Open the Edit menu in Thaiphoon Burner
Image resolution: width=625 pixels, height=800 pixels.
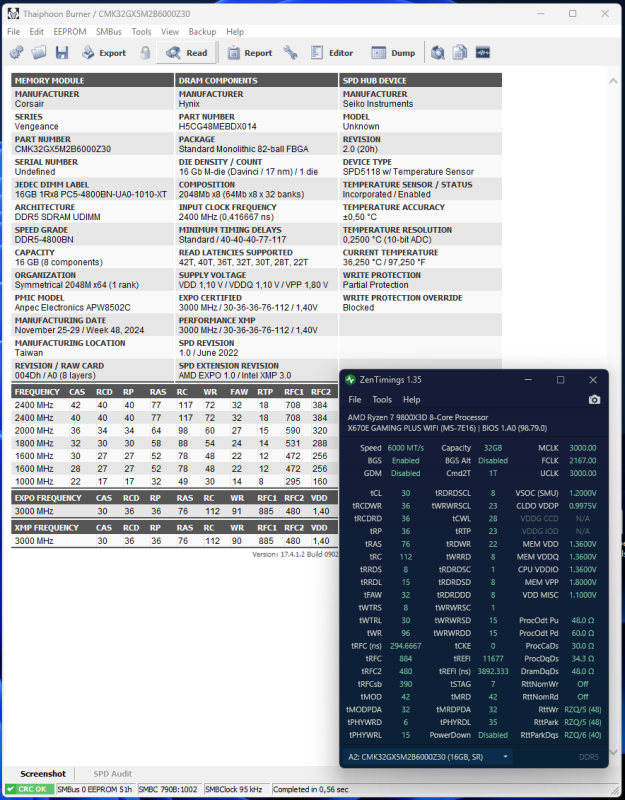[37, 32]
